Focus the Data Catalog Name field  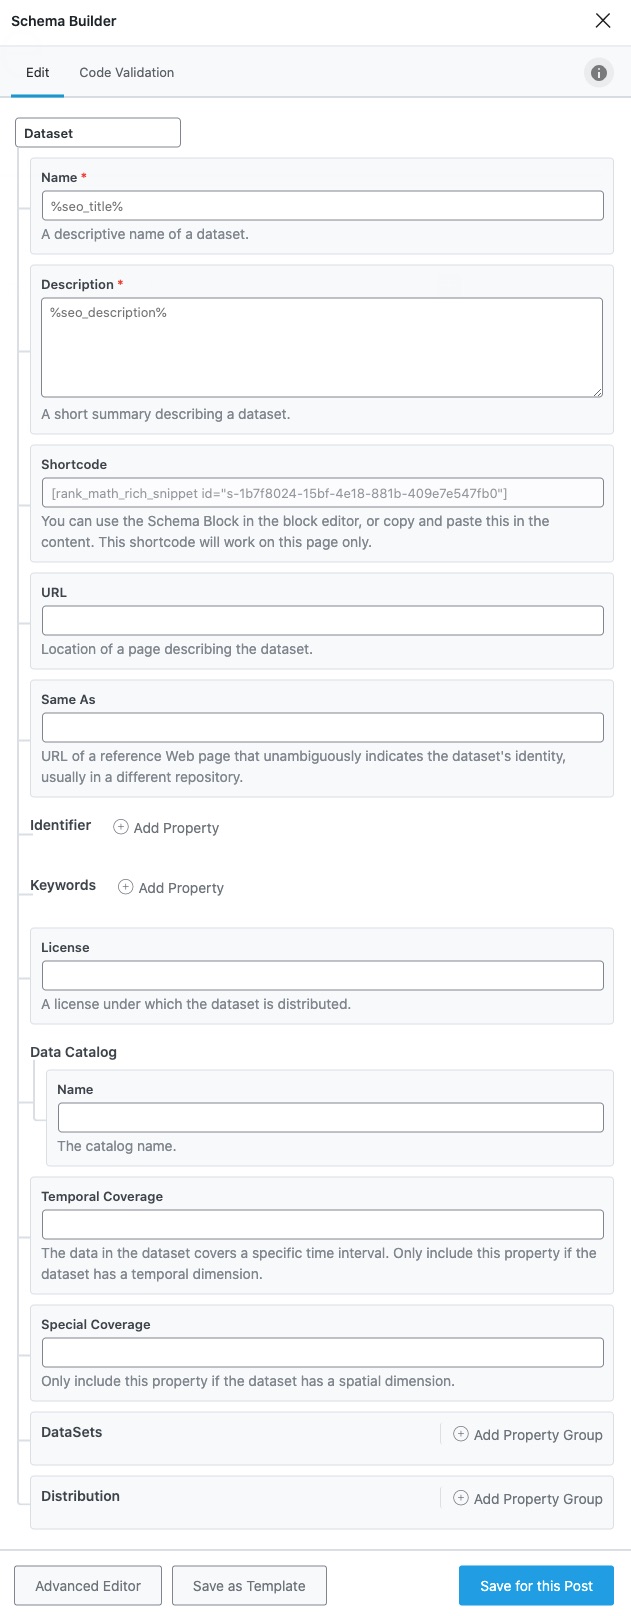tap(330, 1117)
